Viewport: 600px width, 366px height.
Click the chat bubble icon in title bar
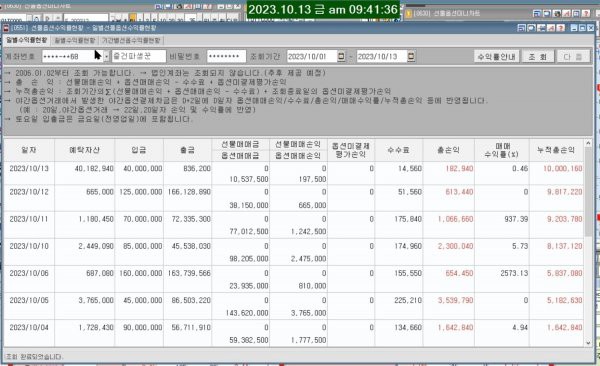(x=531, y=28)
